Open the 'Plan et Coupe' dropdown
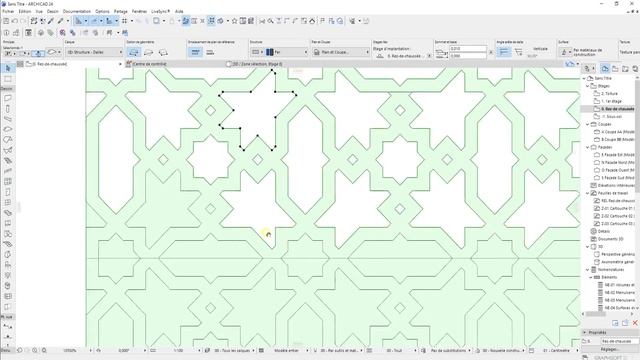This screenshot has height=360, width=640. click(341, 52)
